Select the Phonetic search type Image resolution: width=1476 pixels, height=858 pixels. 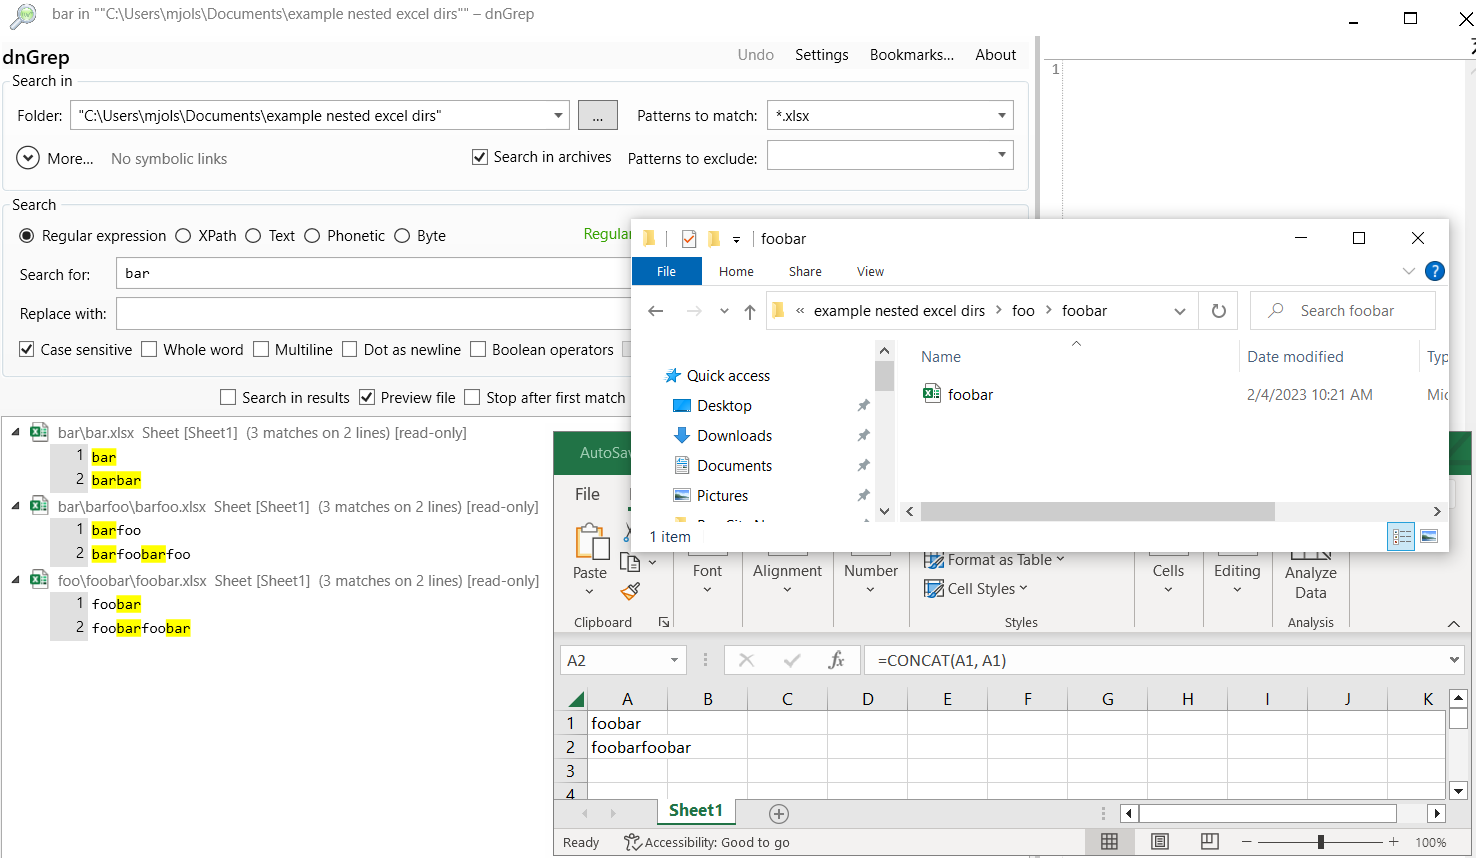[312, 236]
